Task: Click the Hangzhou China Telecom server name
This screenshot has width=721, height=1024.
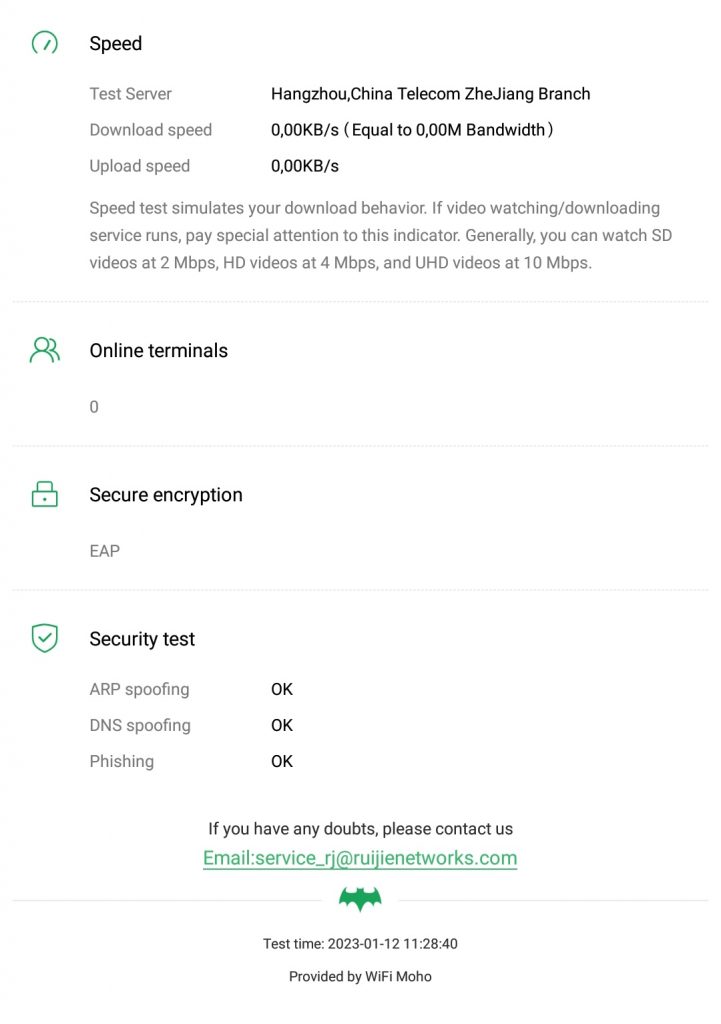Action: [x=430, y=94]
